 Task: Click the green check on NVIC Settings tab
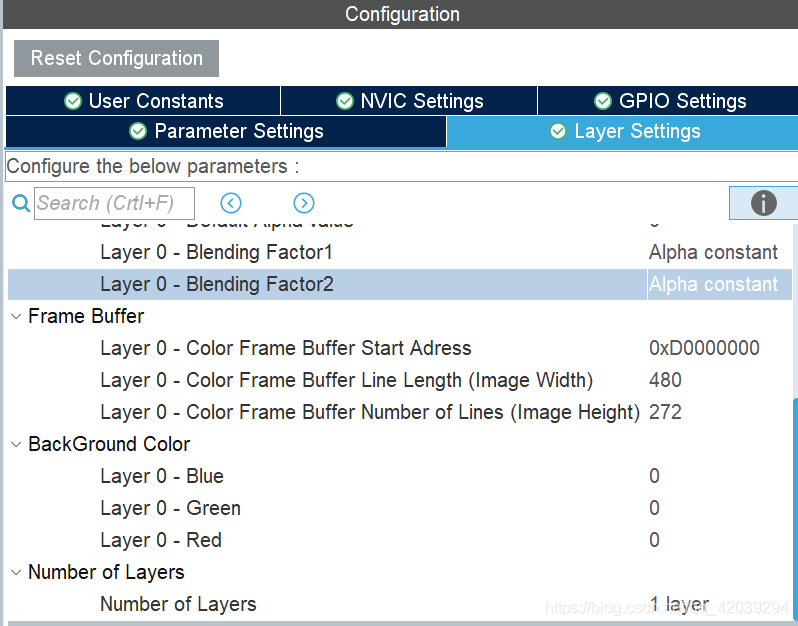pyautogui.click(x=345, y=101)
